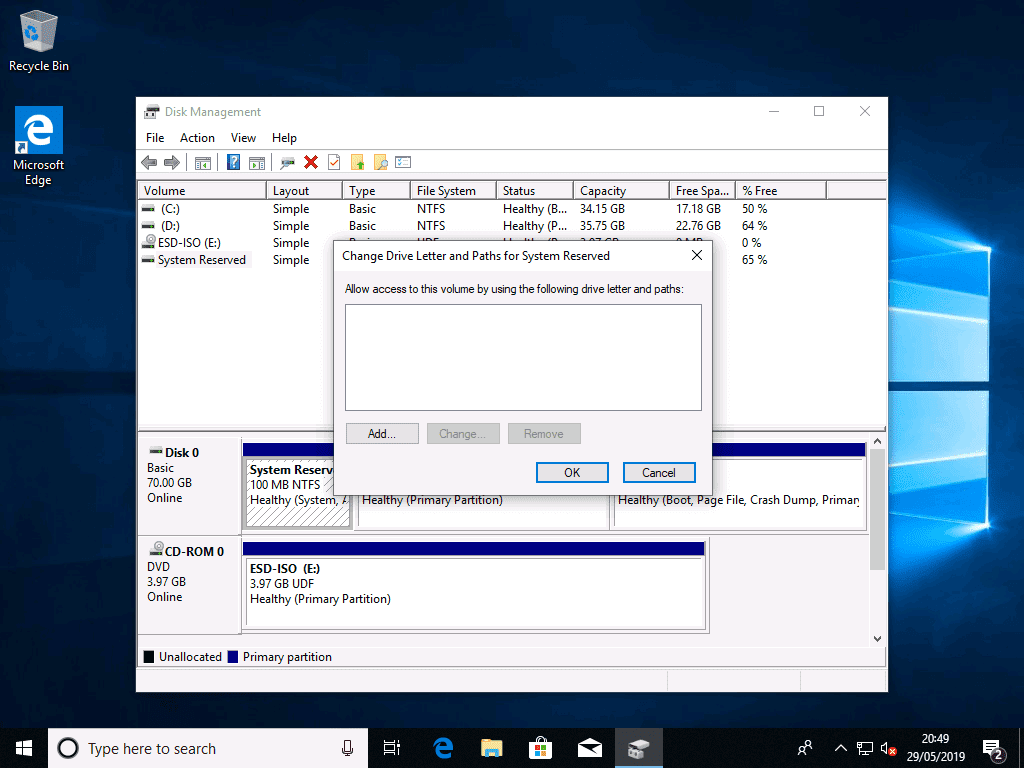This screenshot has height=768, width=1024.
Task: Click the scroll up arrow in graphical view
Action: click(x=877, y=442)
